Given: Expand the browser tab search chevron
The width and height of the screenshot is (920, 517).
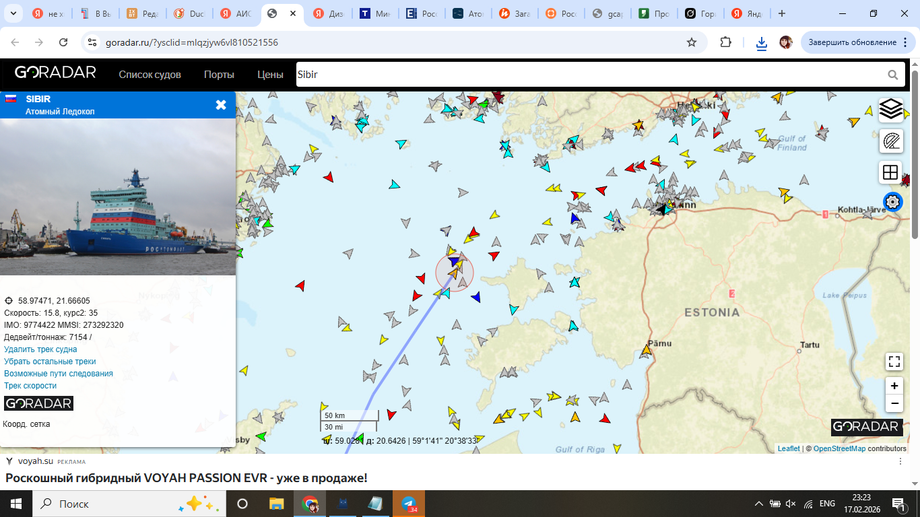Looking at the screenshot, I should pos(13,13).
